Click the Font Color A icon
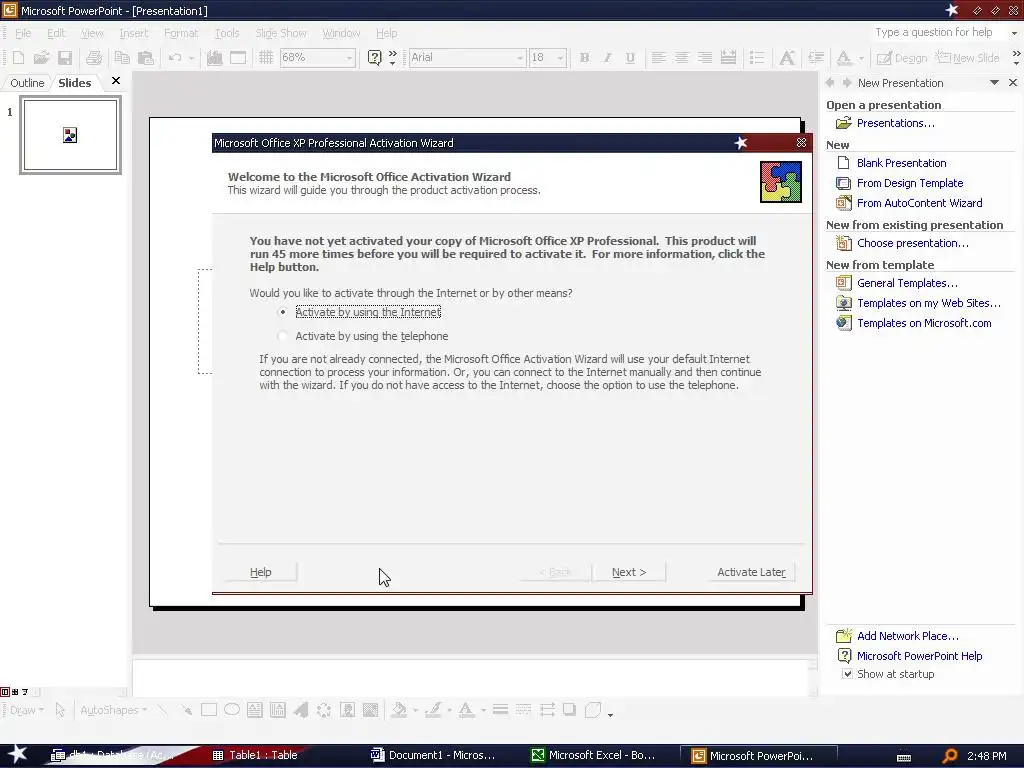Image resolution: width=1024 pixels, height=768 pixels. coord(844,57)
